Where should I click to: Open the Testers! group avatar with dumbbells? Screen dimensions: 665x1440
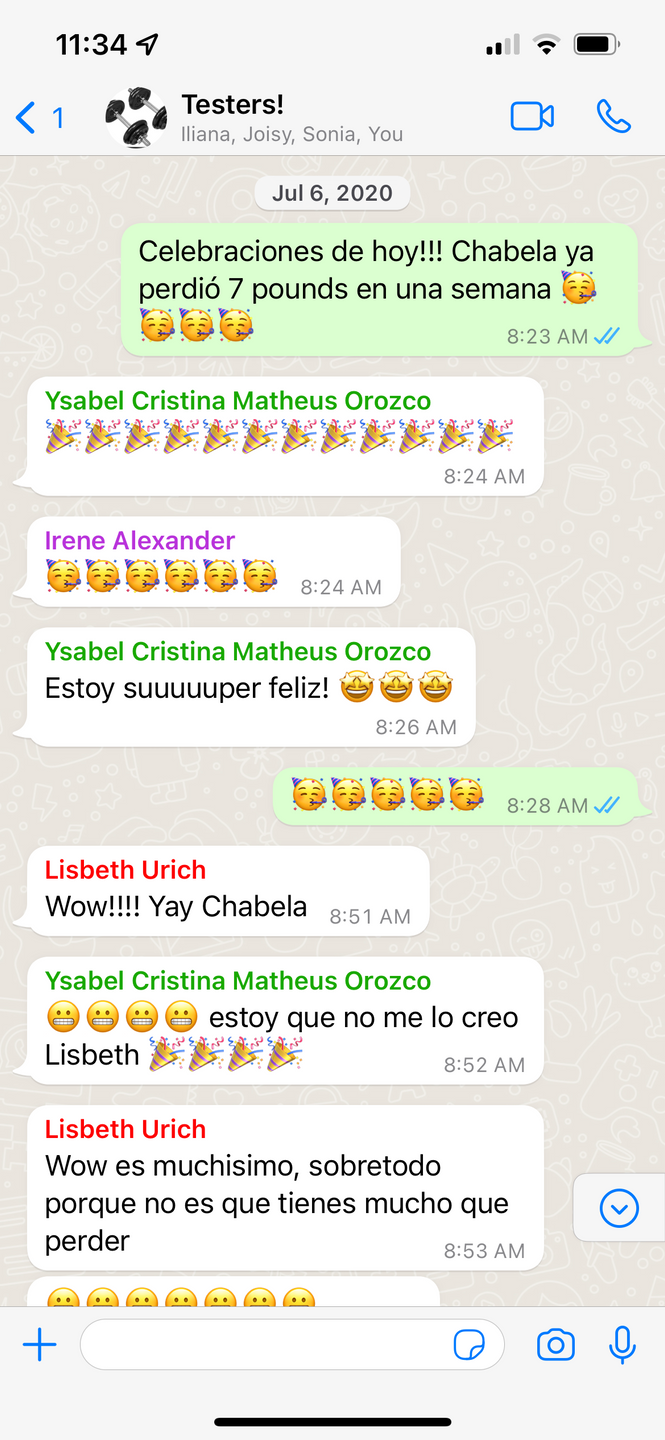tap(136, 118)
